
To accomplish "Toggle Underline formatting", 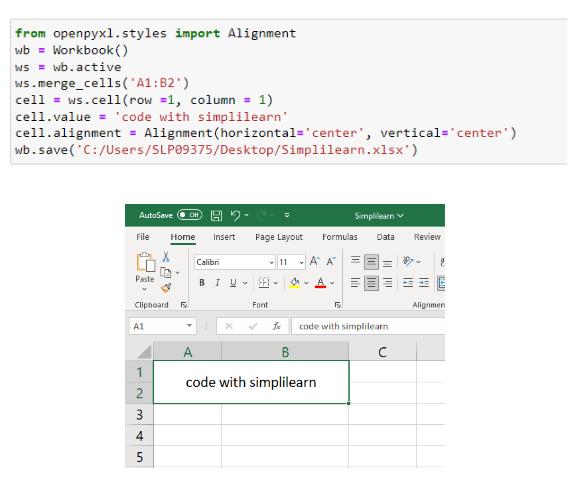I will (x=233, y=283).
